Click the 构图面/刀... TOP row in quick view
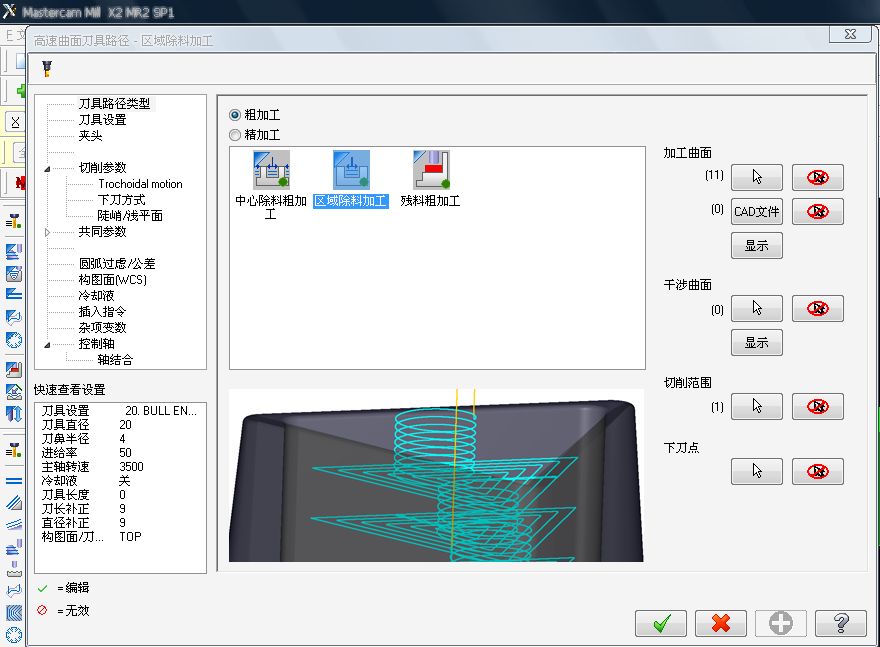The width and height of the screenshot is (880, 647). (91, 537)
